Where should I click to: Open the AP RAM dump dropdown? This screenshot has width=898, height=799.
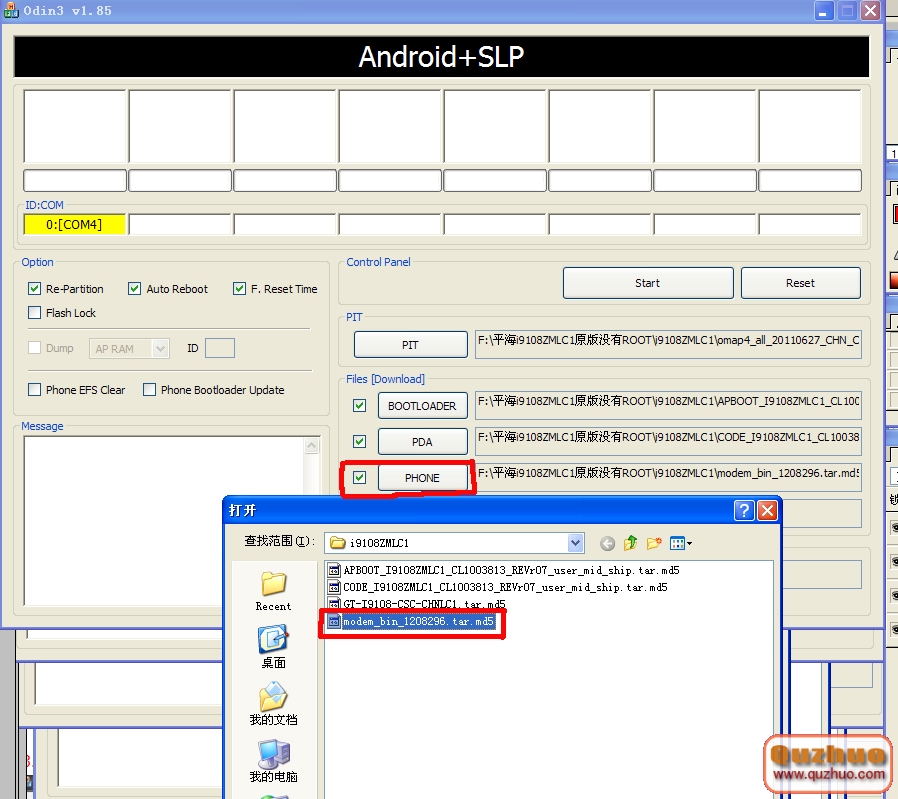coord(160,348)
